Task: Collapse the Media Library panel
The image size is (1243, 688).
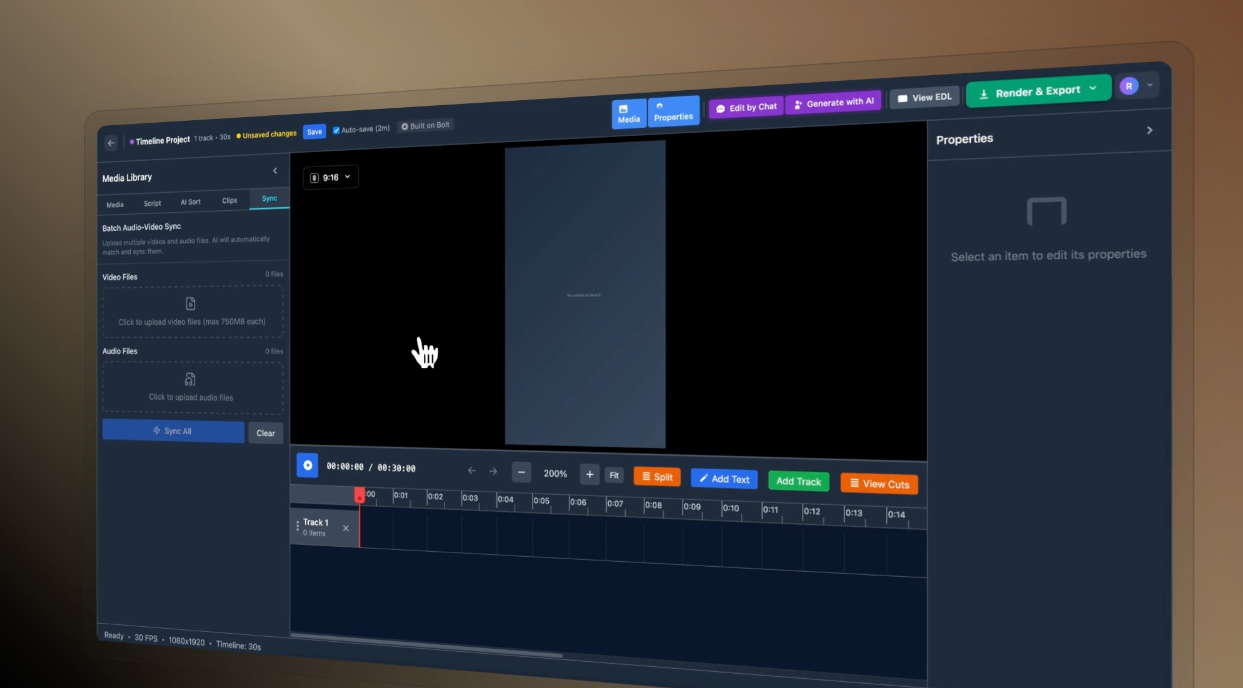Action: coord(275,171)
